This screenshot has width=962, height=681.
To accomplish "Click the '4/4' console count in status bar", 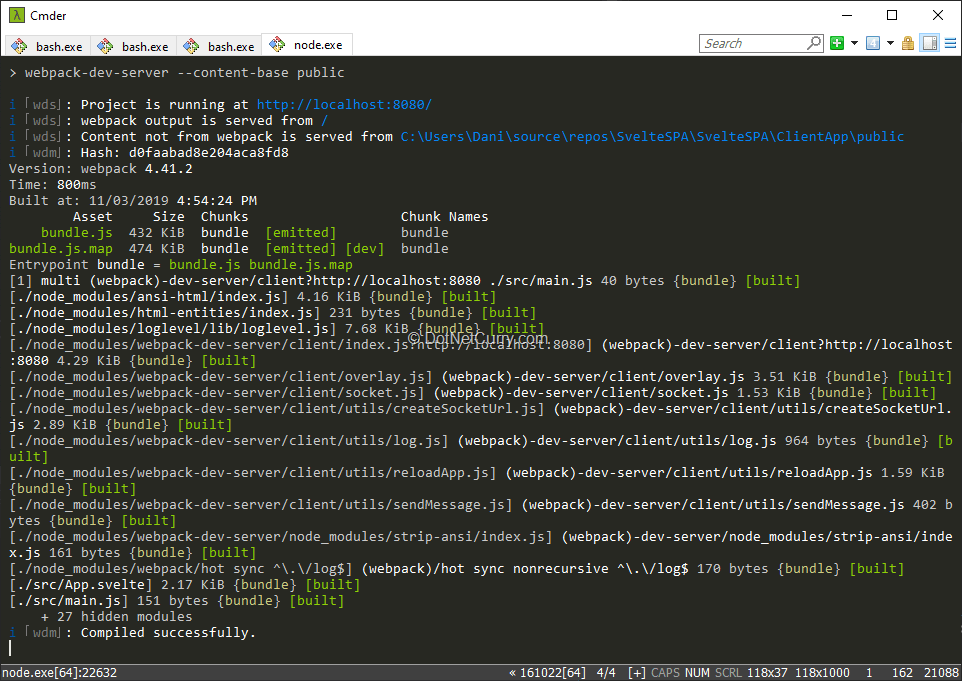I will [x=606, y=672].
